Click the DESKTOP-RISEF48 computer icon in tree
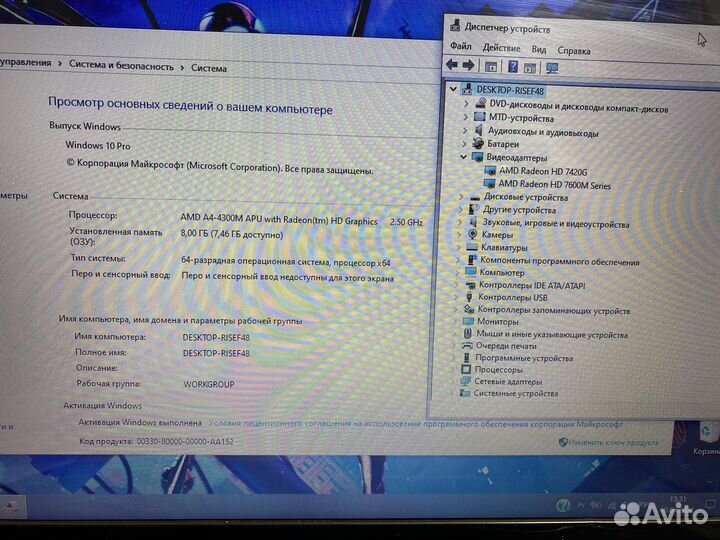The width and height of the screenshot is (720, 540). tap(467, 89)
